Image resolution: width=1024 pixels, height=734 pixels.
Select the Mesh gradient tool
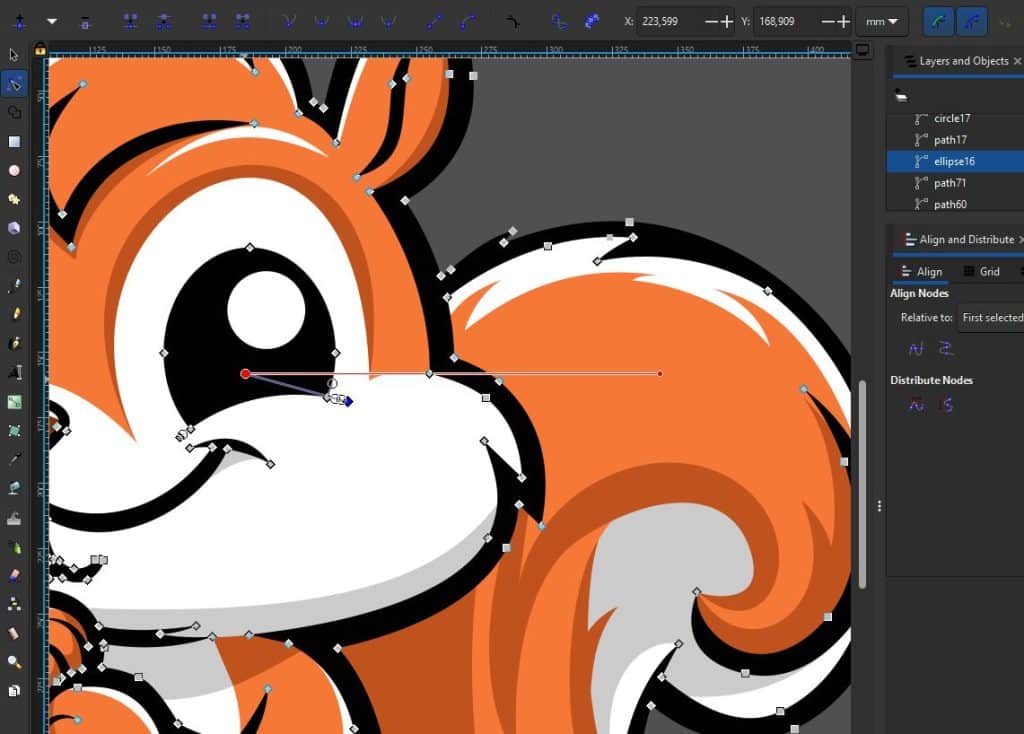tap(14, 431)
